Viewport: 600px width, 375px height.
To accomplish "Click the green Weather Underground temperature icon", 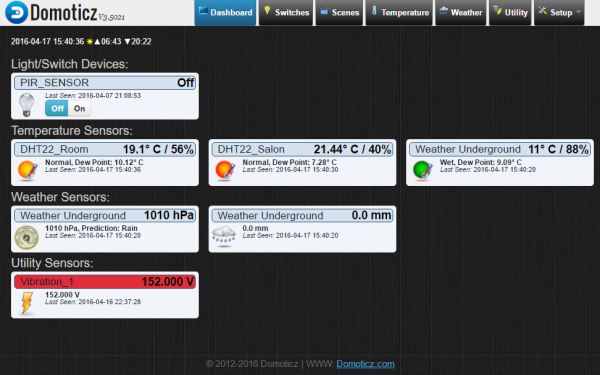I will [423, 170].
